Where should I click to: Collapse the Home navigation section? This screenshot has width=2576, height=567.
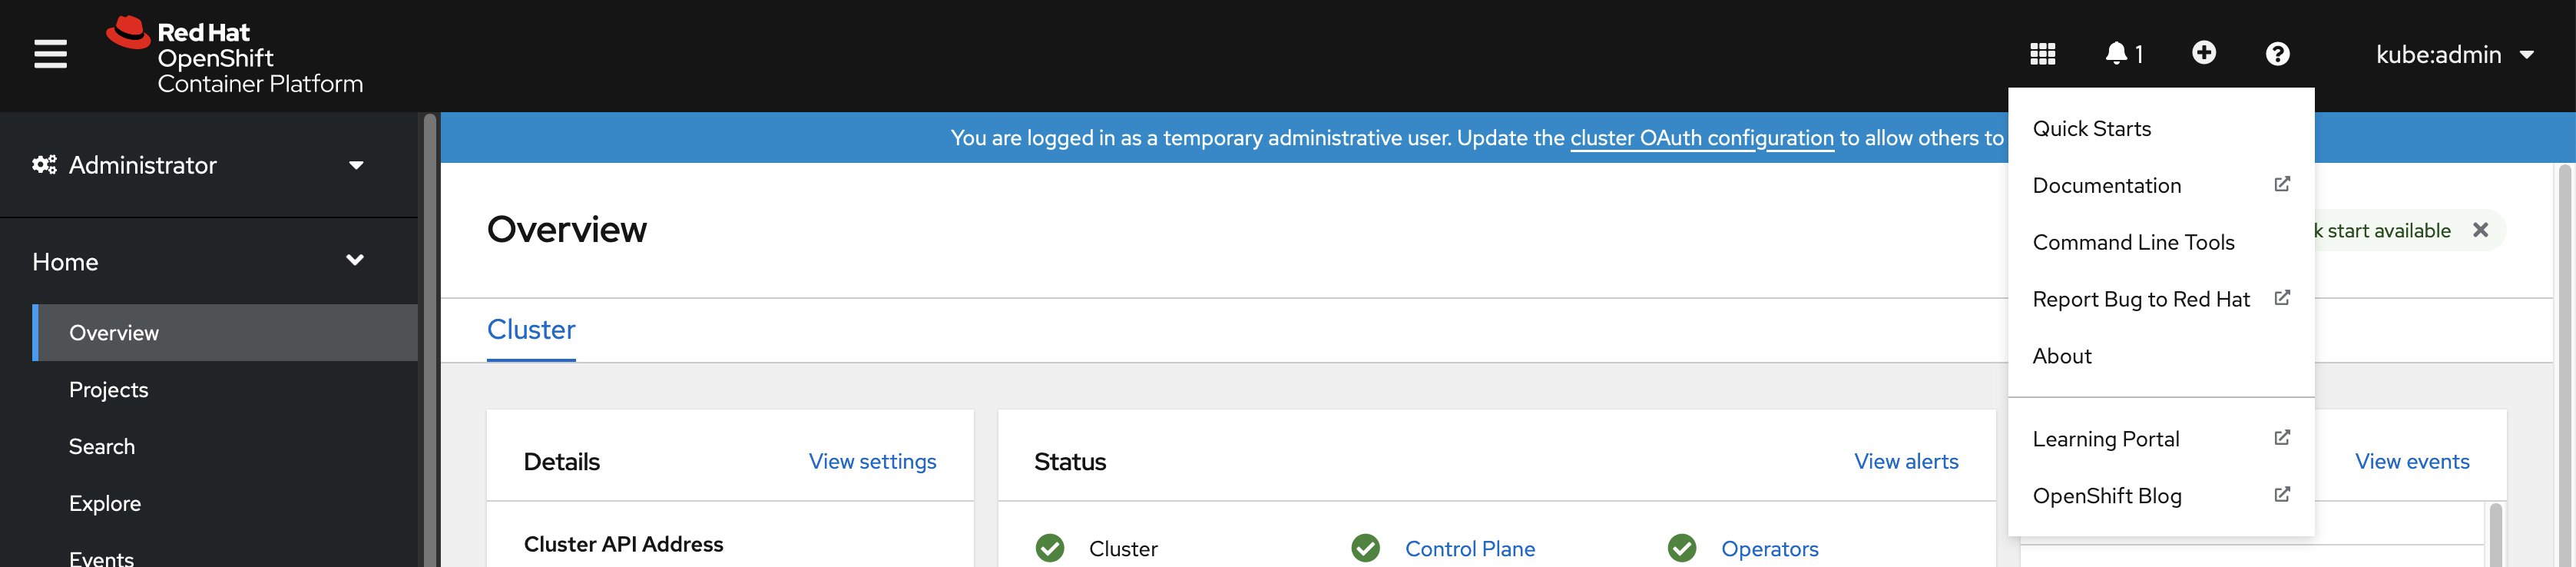coord(354,259)
